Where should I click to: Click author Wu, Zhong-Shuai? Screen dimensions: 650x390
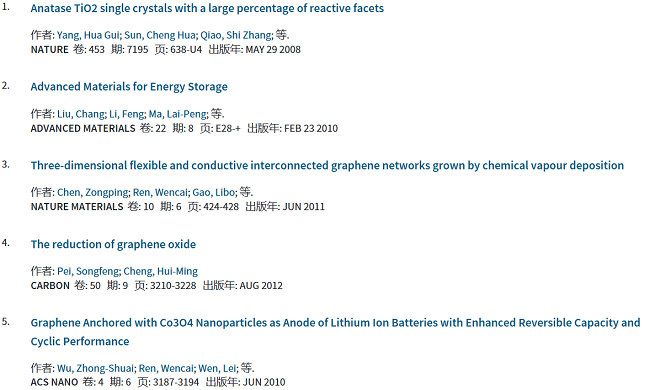[x=95, y=368]
